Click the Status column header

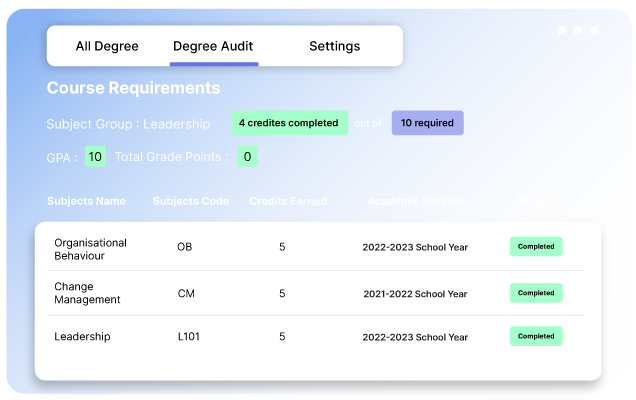coord(533,201)
